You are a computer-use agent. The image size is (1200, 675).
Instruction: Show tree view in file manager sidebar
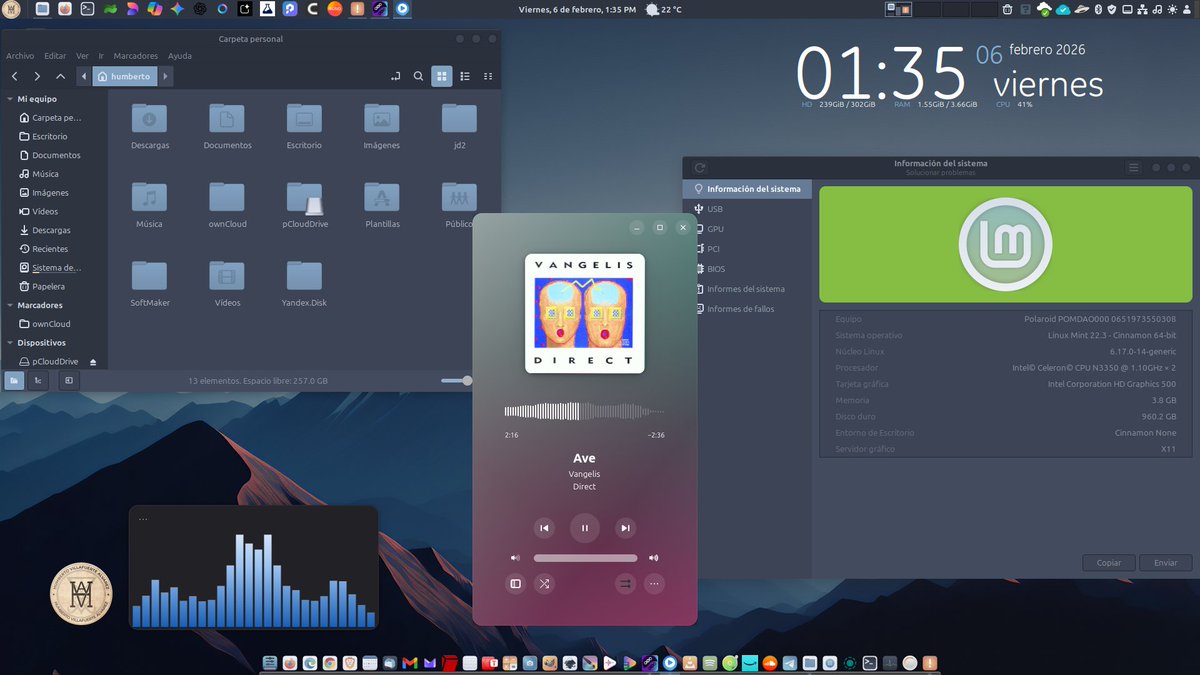(x=38, y=380)
